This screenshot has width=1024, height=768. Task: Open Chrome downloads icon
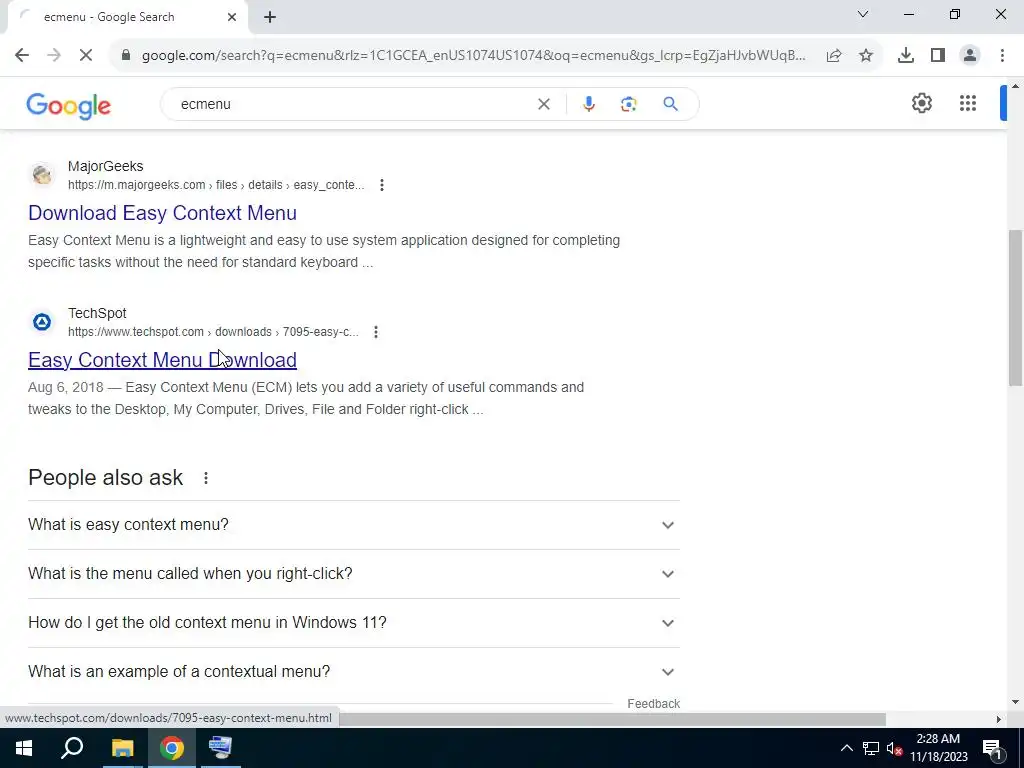coord(906,56)
